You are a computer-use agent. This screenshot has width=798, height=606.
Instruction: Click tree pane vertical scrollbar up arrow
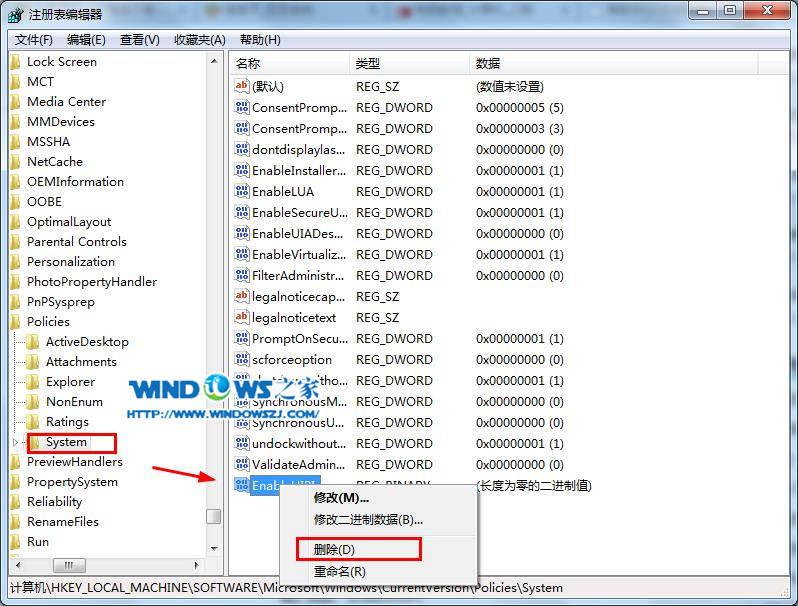(214, 61)
